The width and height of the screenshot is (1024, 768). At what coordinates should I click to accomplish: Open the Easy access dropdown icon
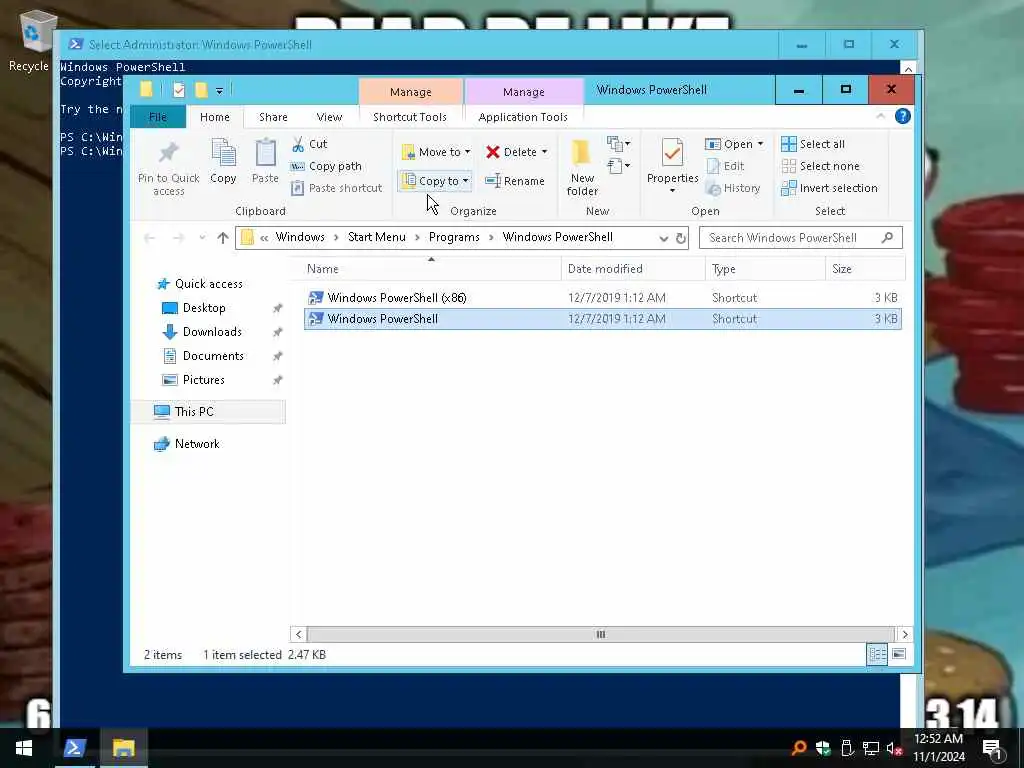click(x=618, y=166)
